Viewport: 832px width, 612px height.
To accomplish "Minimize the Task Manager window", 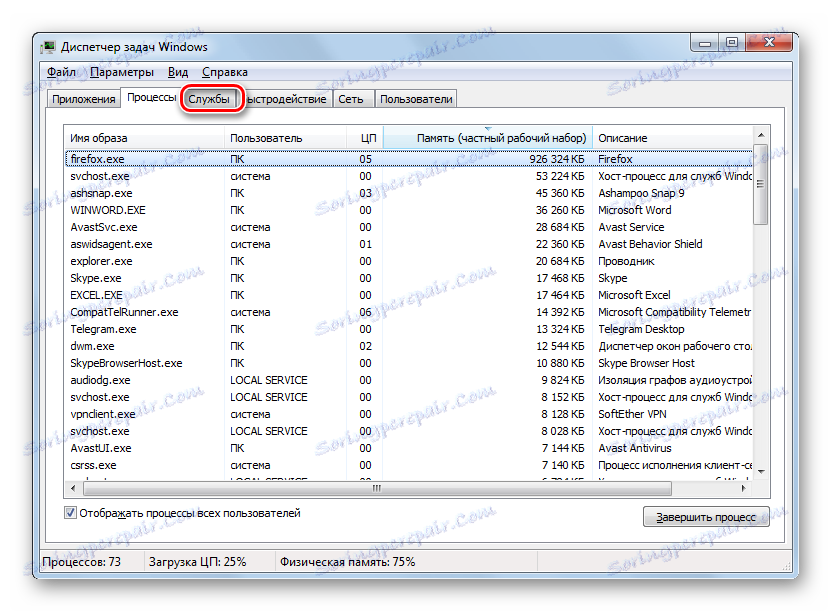I will (x=705, y=43).
